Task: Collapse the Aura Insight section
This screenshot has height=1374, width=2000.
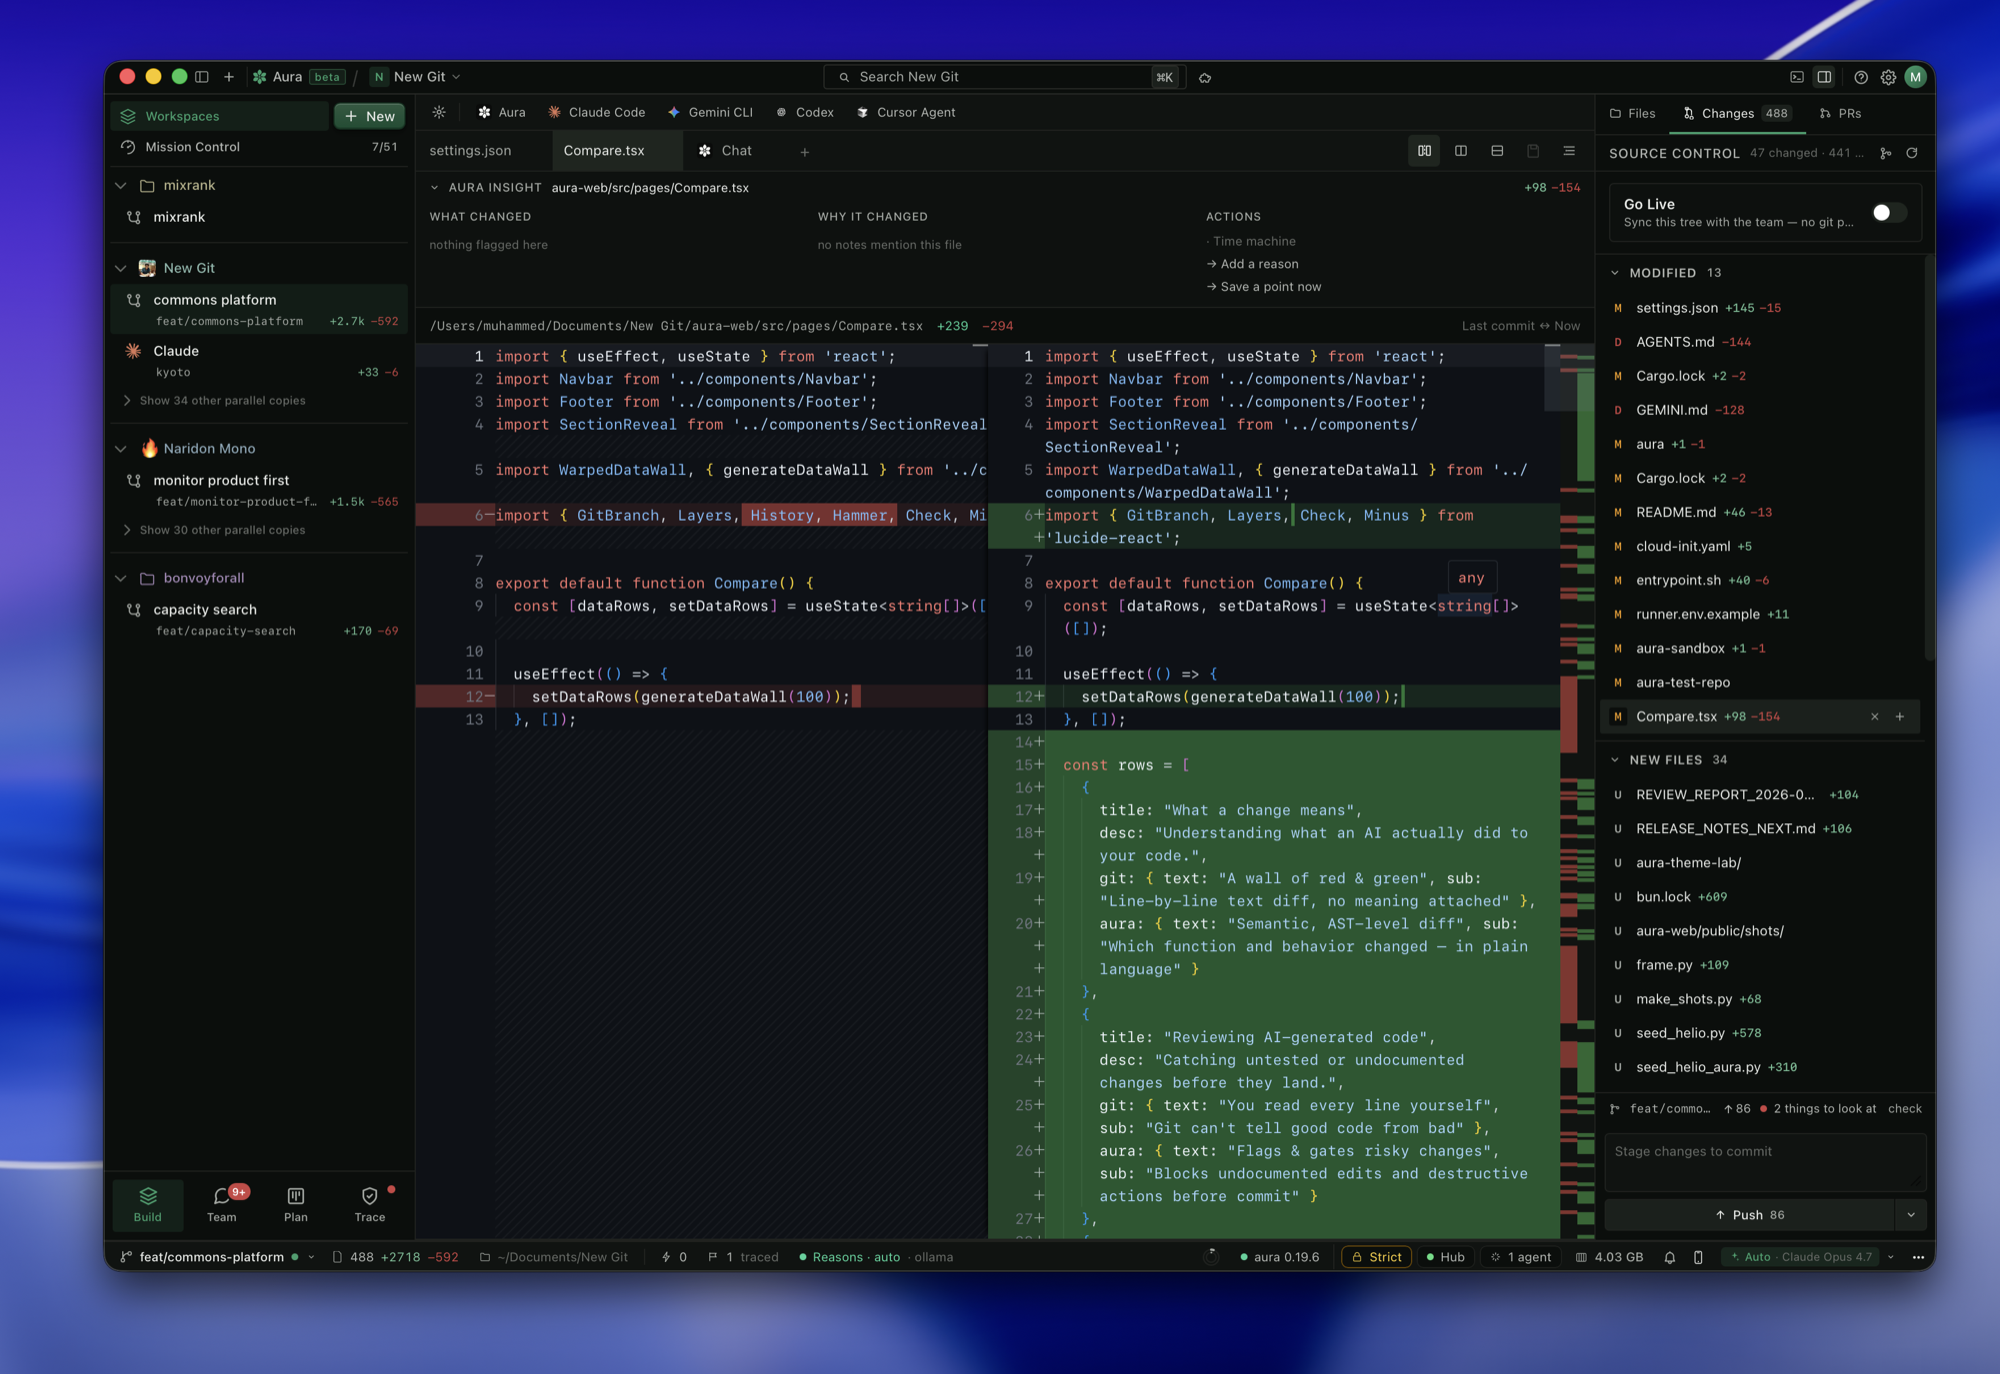Action: pyautogui.click(x=434, y=188)
